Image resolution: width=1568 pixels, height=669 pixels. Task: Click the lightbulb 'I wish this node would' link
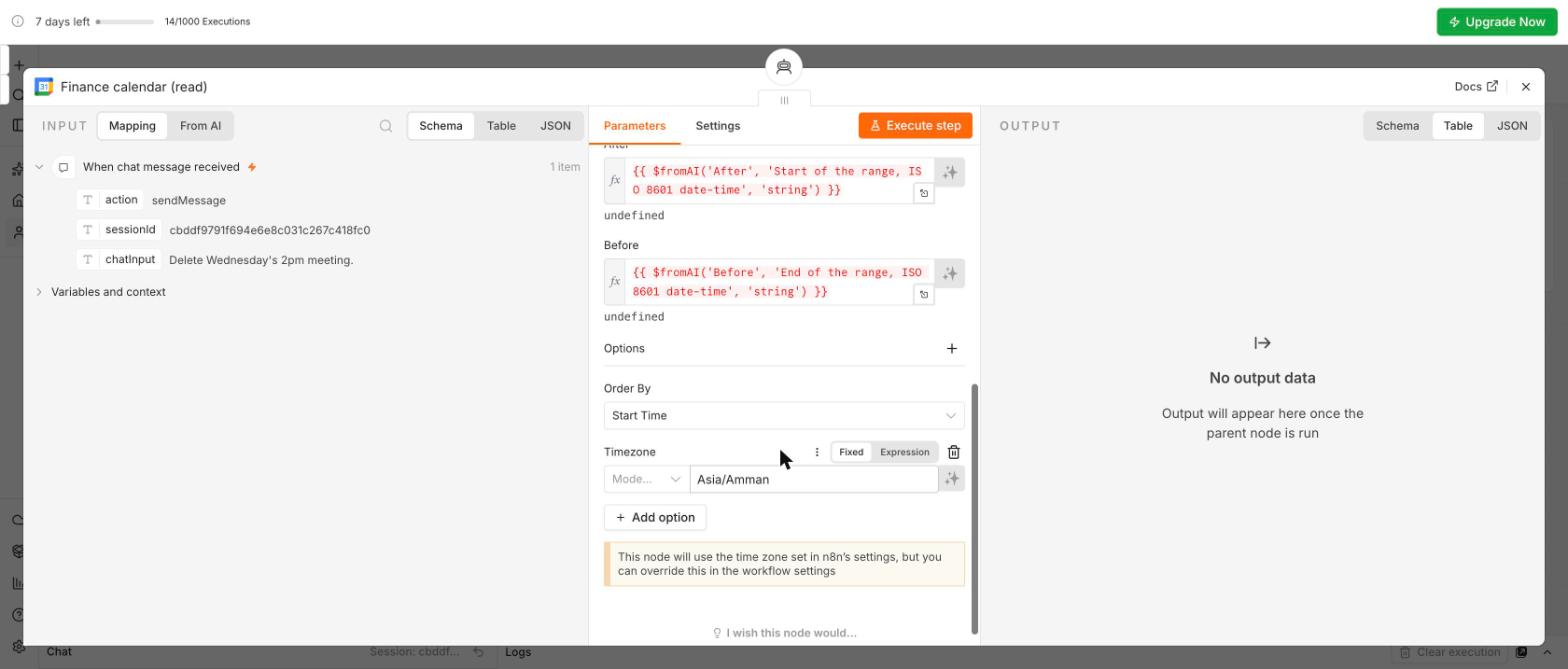784,633
